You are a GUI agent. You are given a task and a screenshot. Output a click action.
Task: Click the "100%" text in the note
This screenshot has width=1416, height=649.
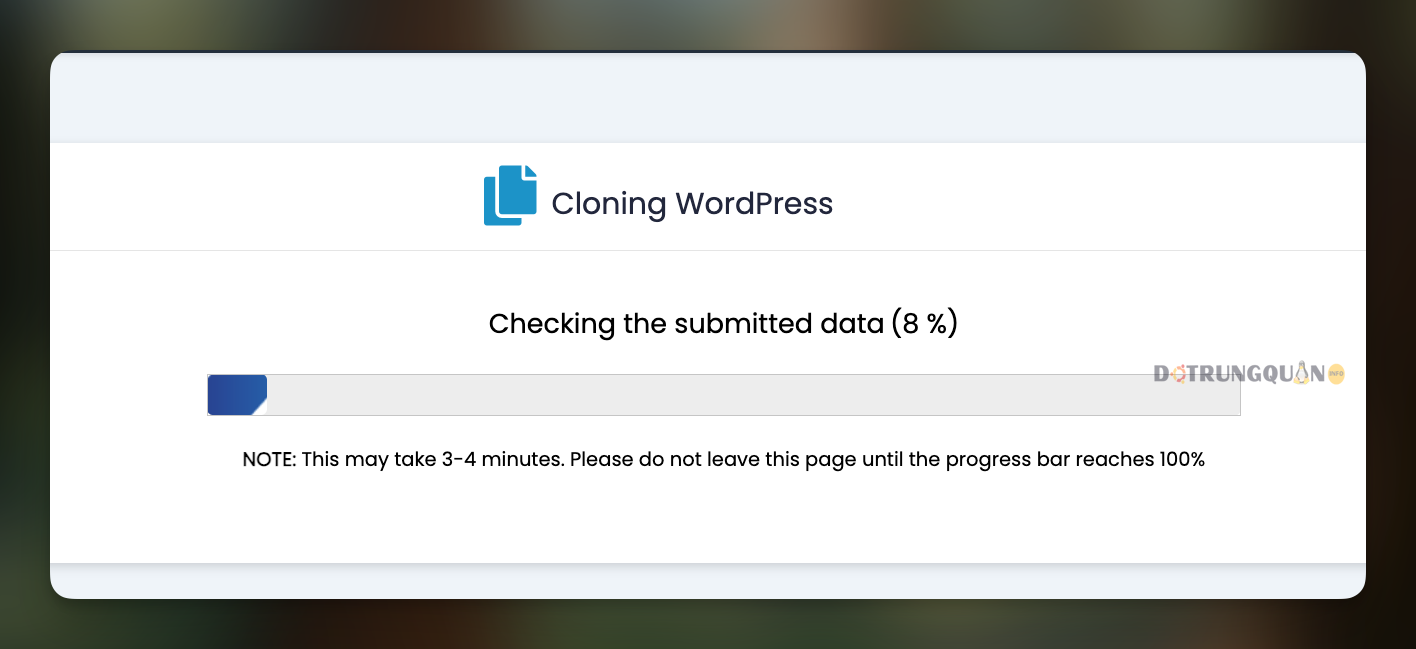(1182, 460)
